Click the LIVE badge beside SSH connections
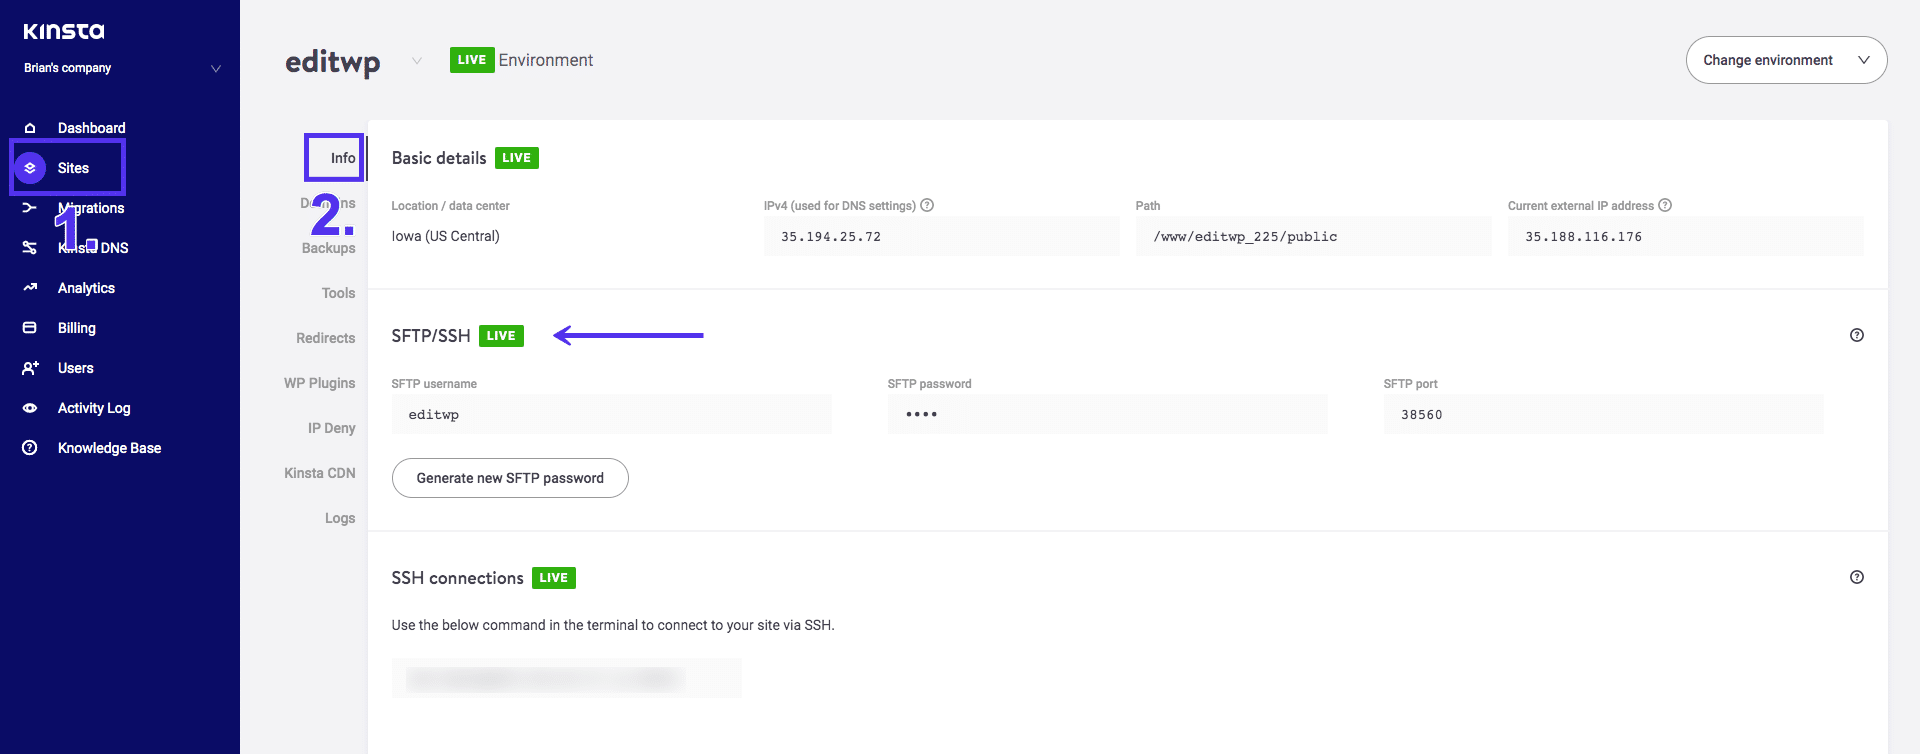The width and height of the screenshot is (1920, 754). (554, 578)
